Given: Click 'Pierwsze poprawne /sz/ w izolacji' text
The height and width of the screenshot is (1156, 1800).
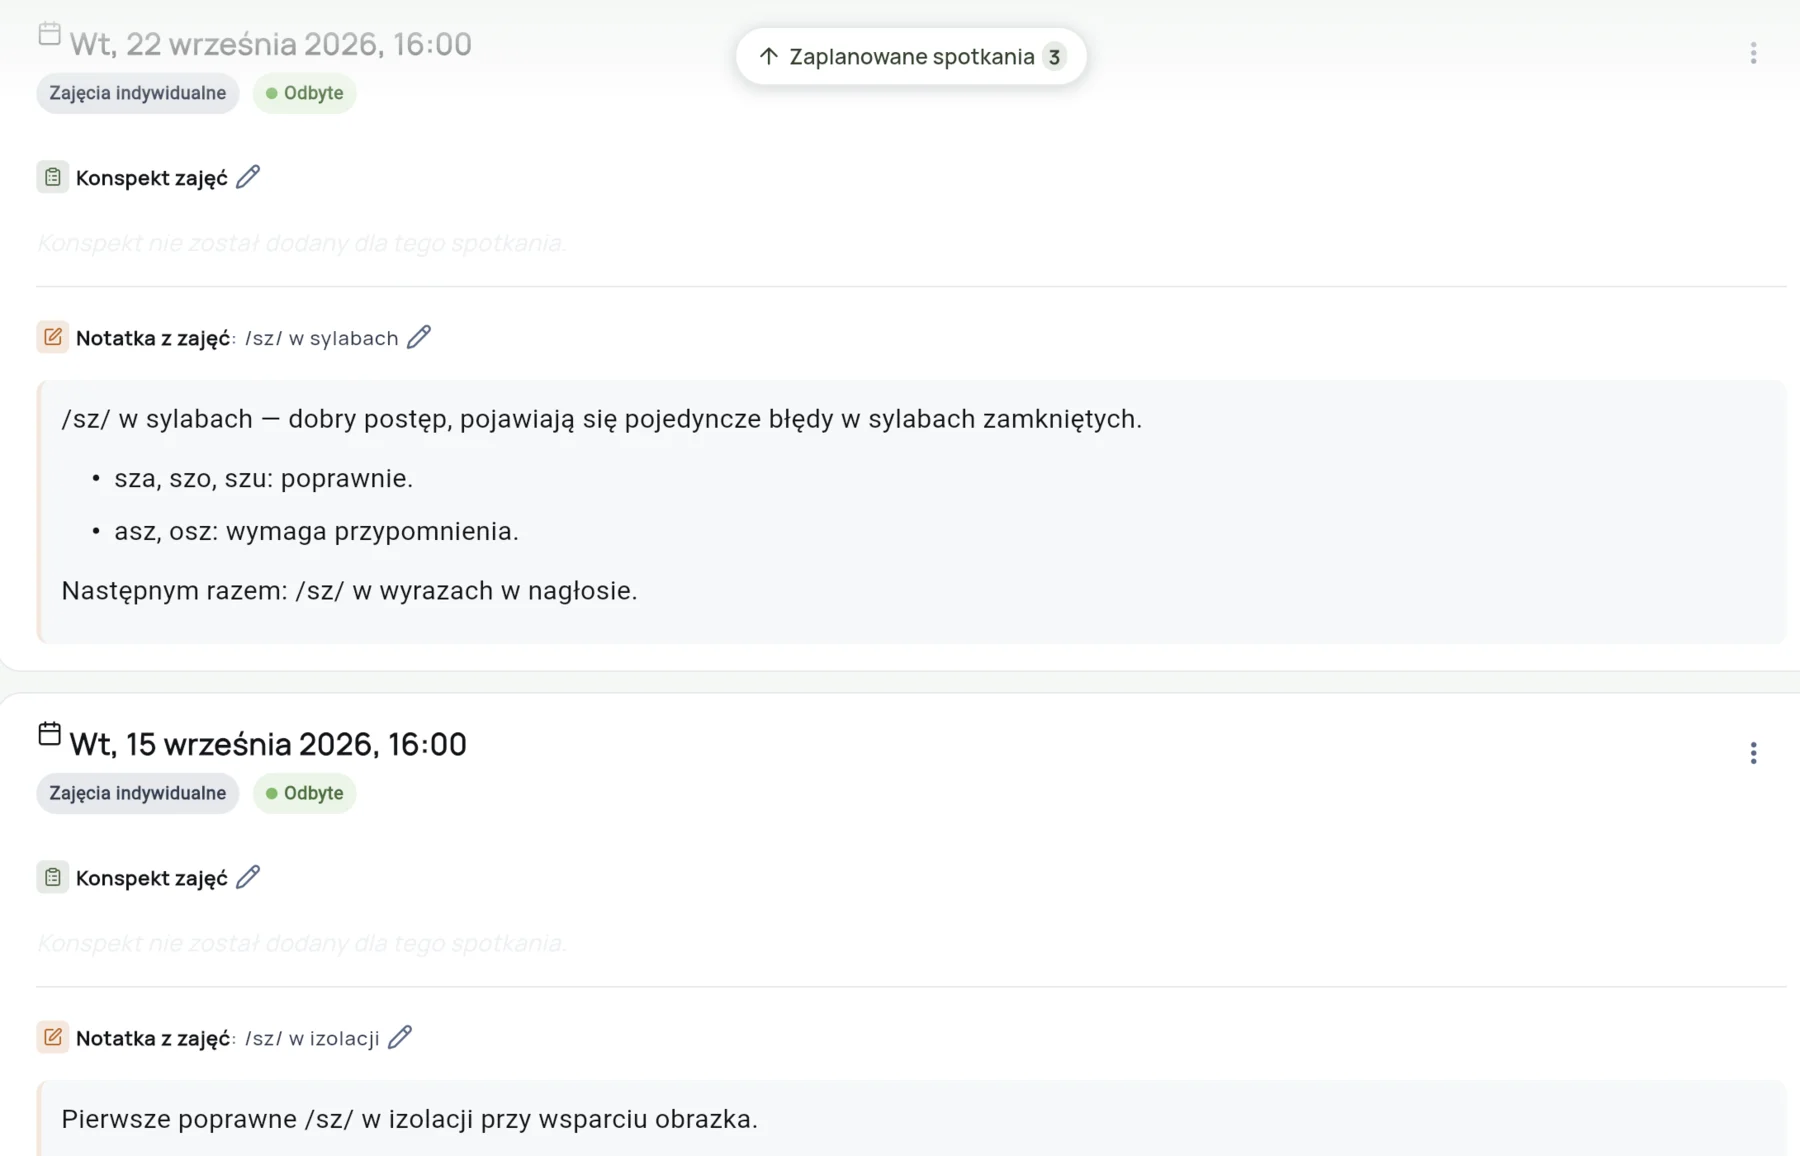Looking at the screenshot, I should (x=410, y=1119).
